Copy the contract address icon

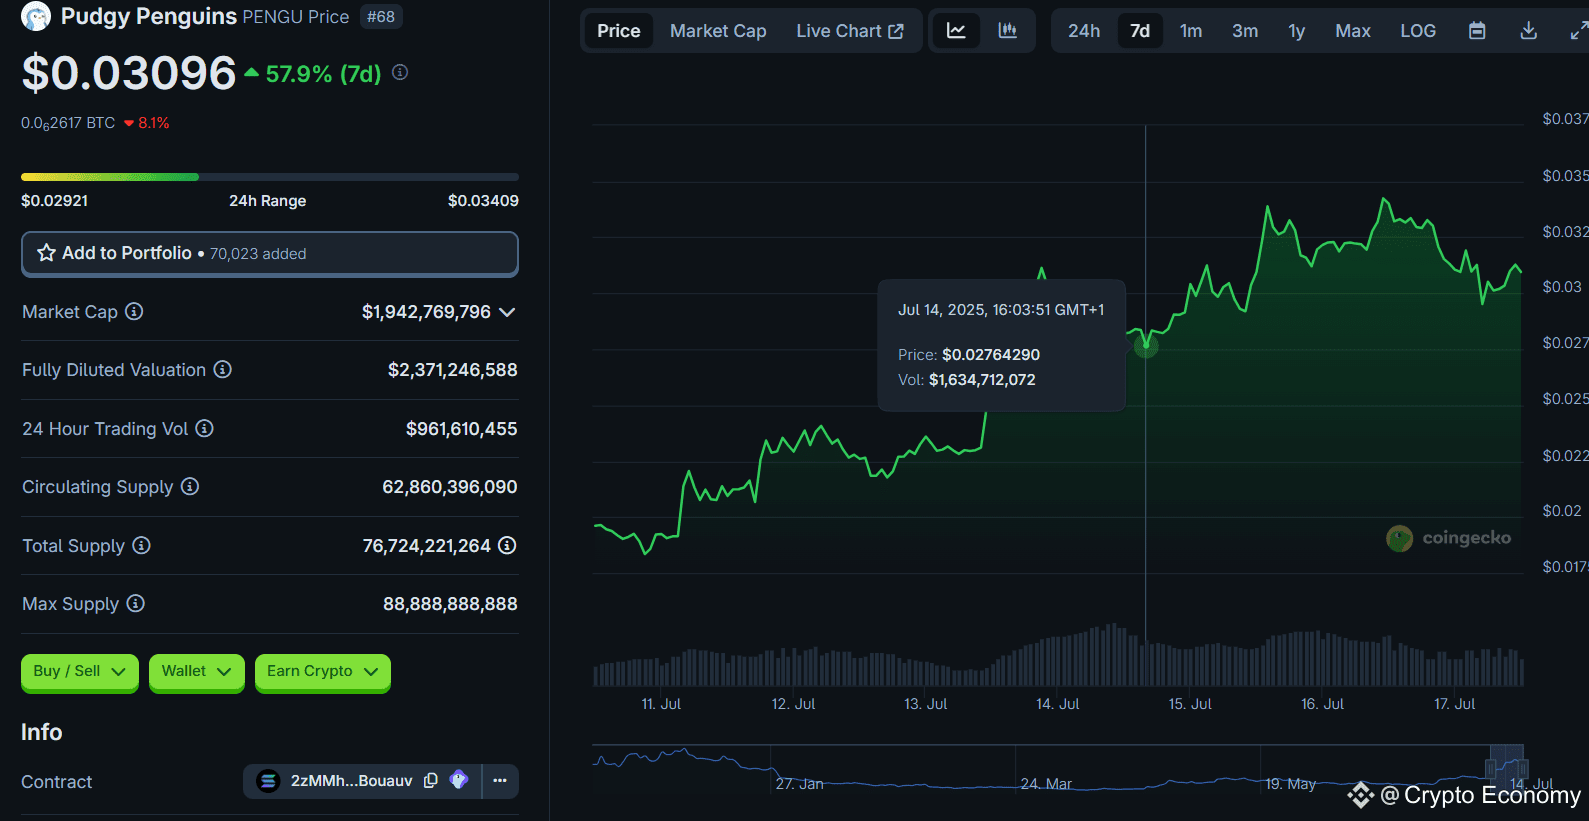(431, 780)
